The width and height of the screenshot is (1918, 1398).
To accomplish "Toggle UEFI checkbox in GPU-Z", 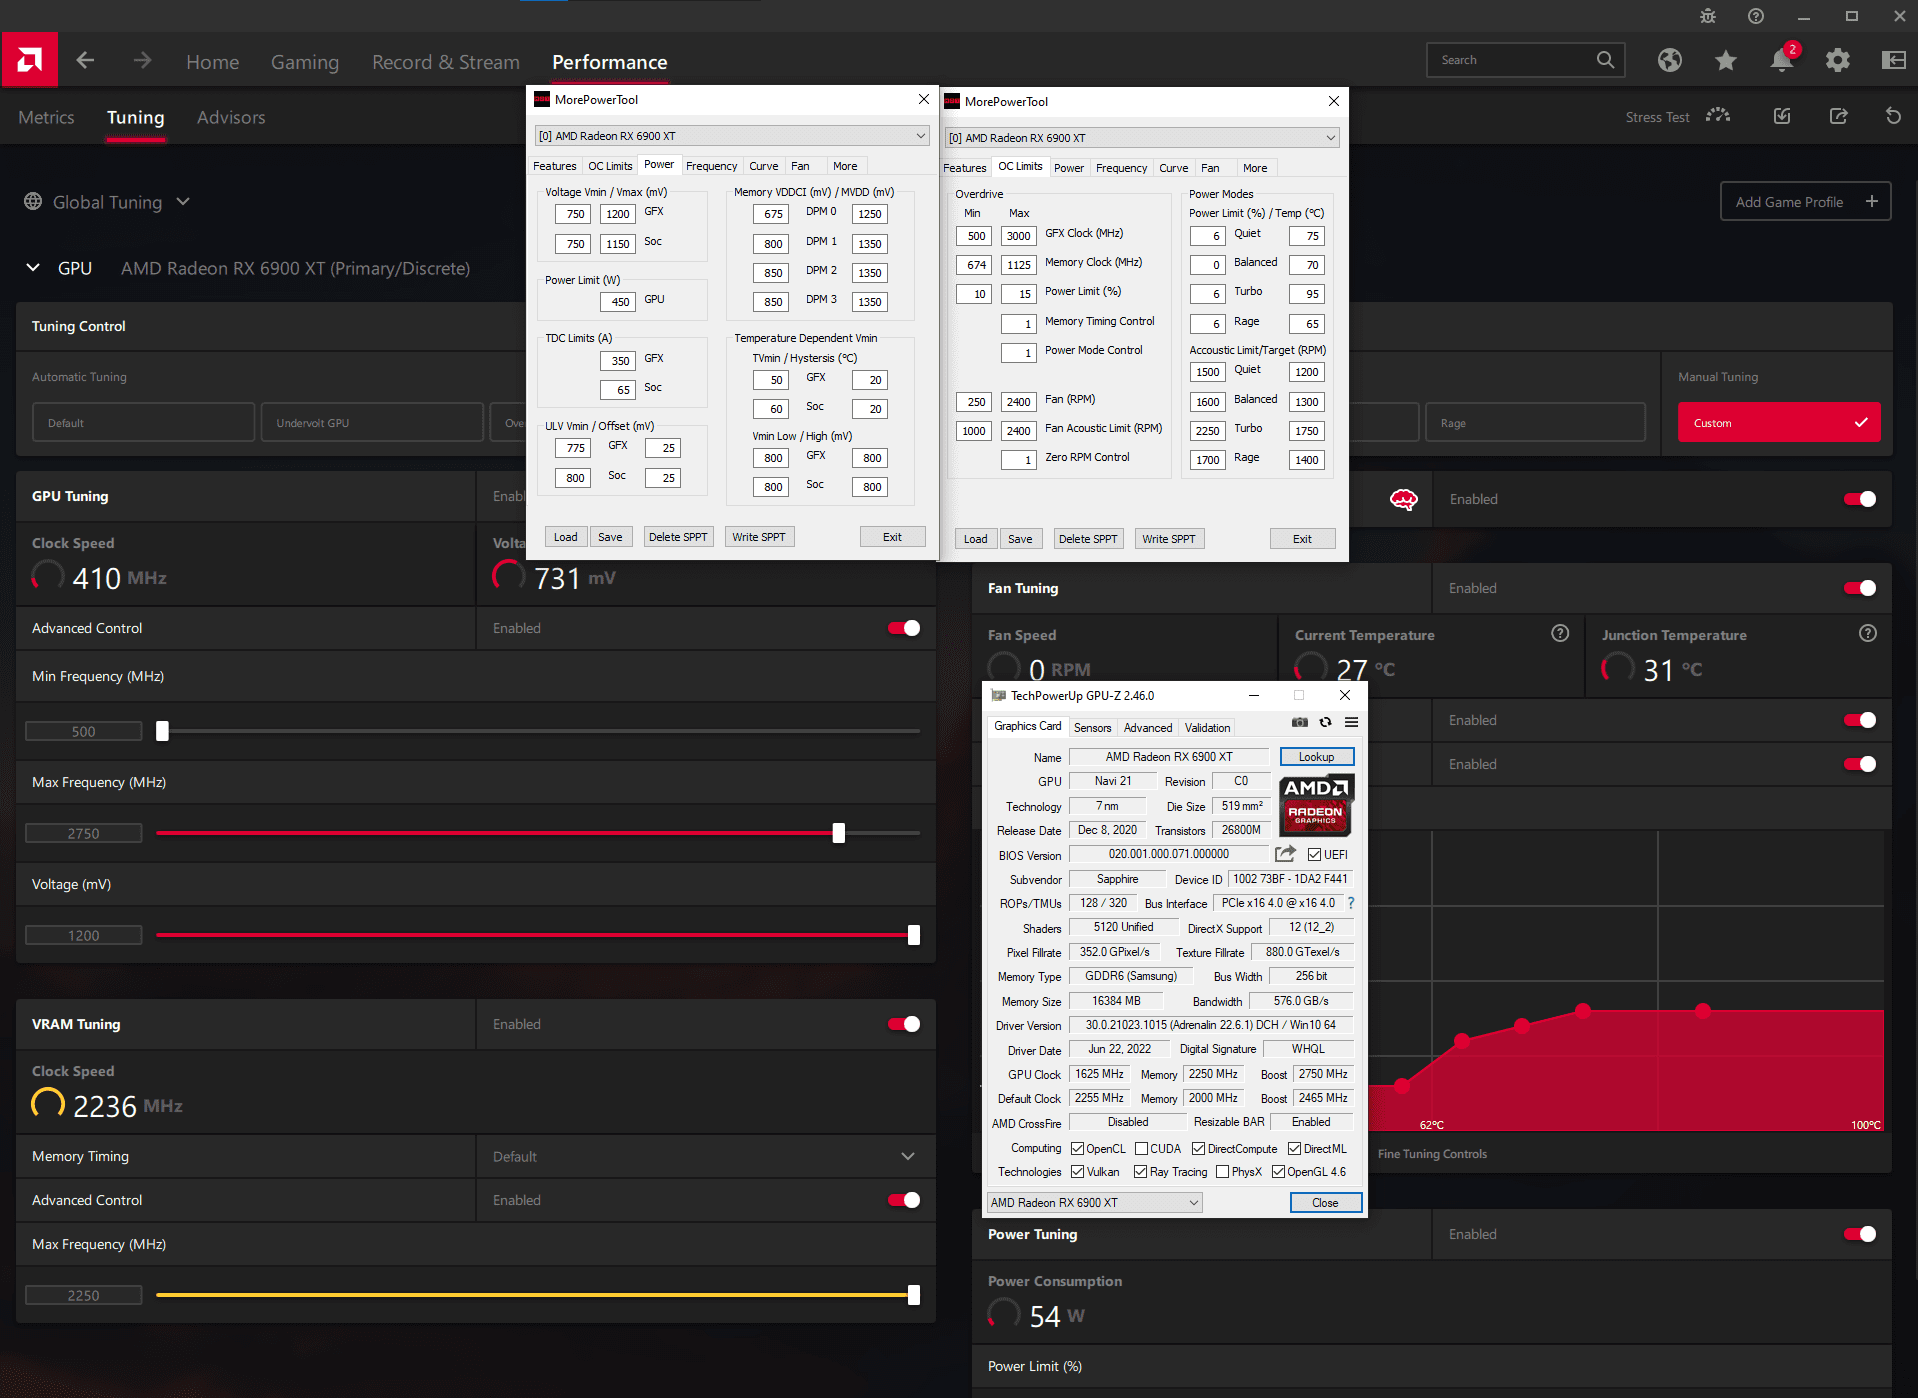I will 1314,854.
